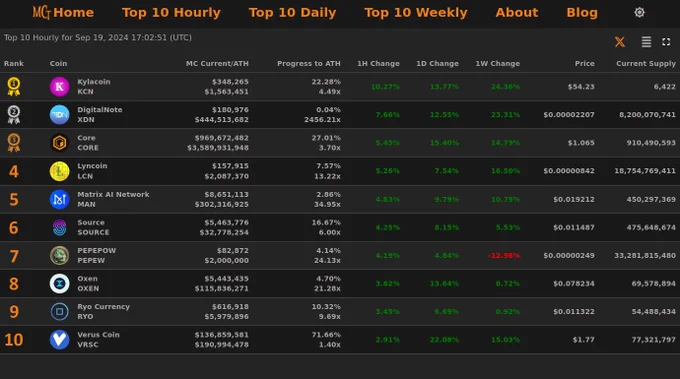
Task: Open the Top 10 Hourly page
Action: point(171,13)
